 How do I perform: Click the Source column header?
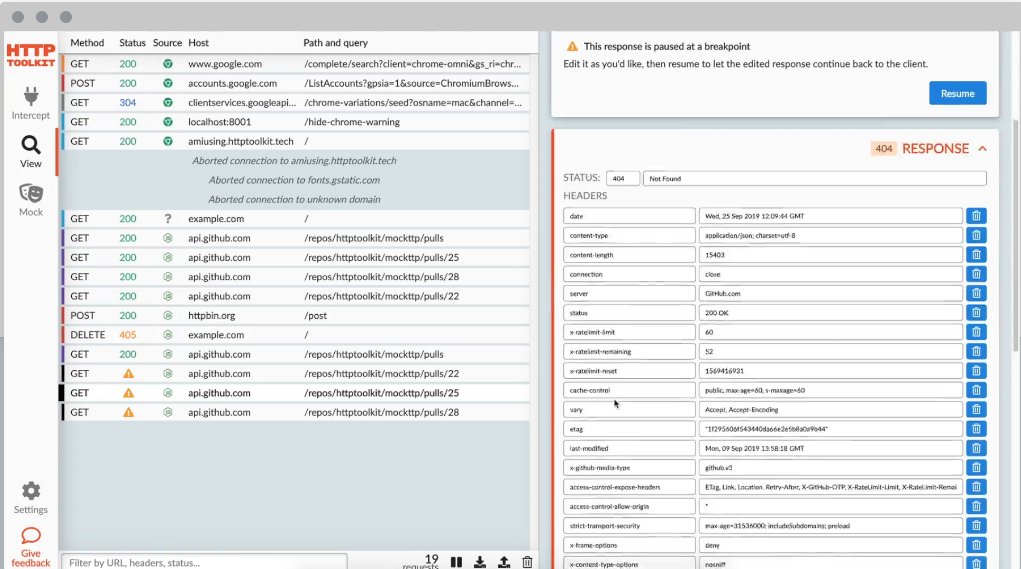(167, 43)
